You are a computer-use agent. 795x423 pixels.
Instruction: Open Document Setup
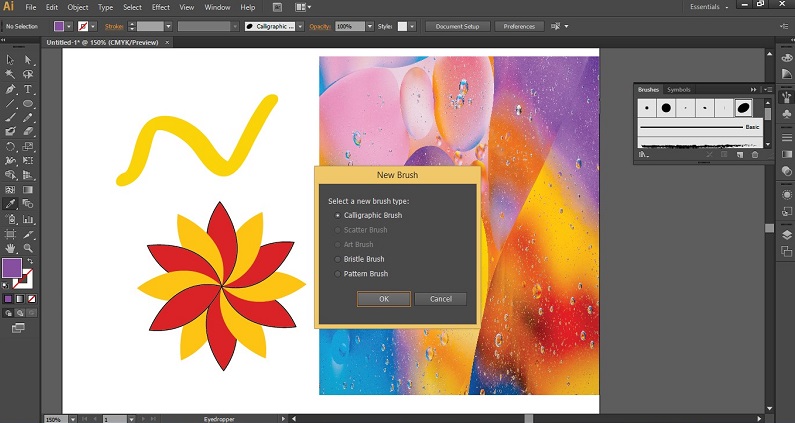coord(457,26)
